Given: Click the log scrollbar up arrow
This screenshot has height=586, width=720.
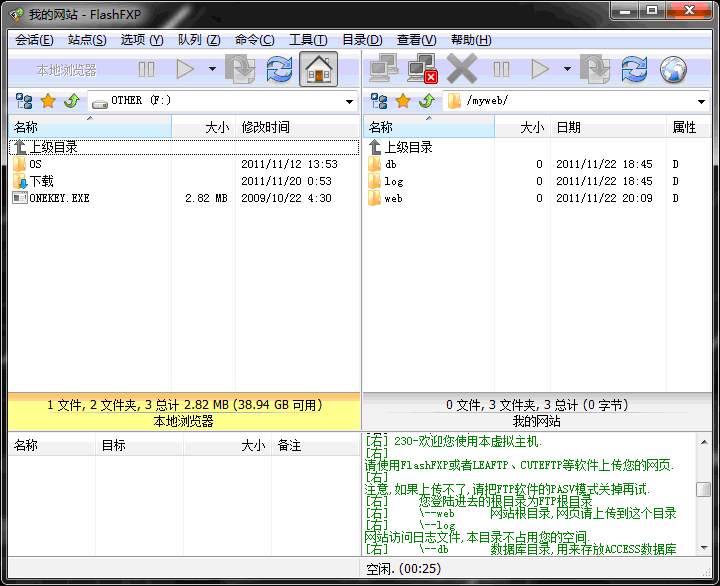Looking at the screenshot, I should 703,442.
